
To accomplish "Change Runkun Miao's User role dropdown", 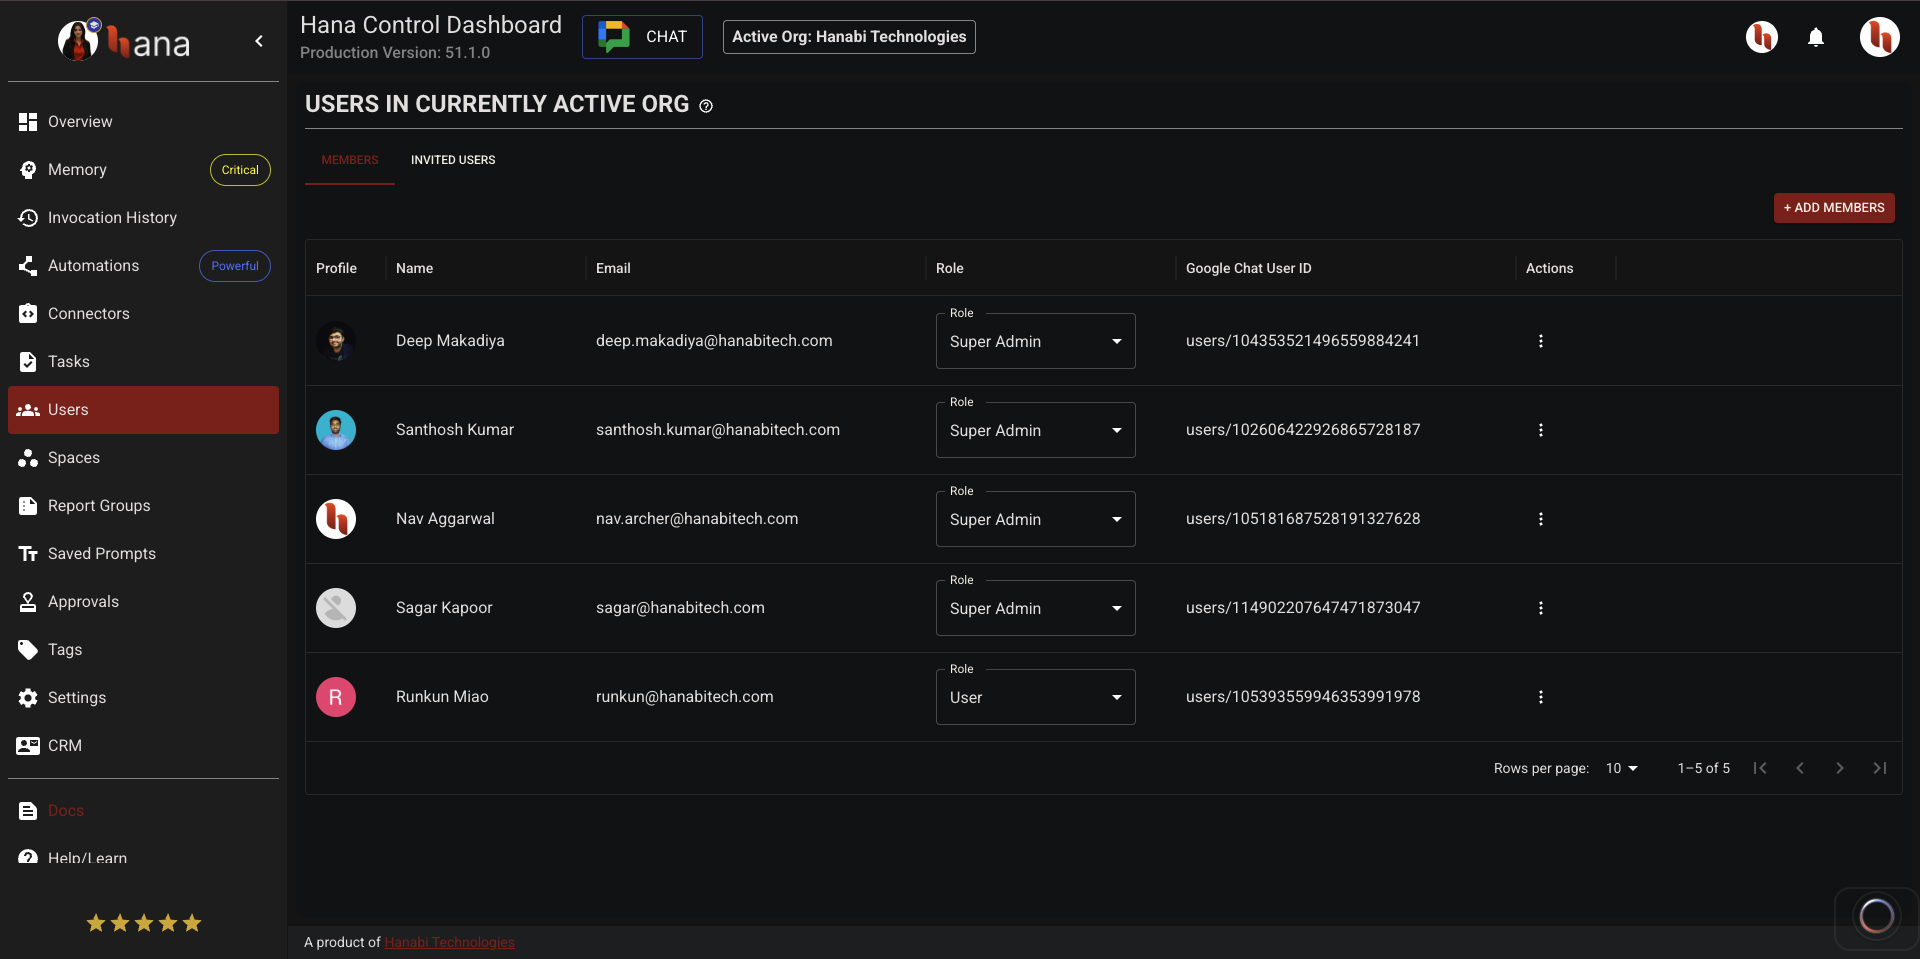I will 1035,697.
